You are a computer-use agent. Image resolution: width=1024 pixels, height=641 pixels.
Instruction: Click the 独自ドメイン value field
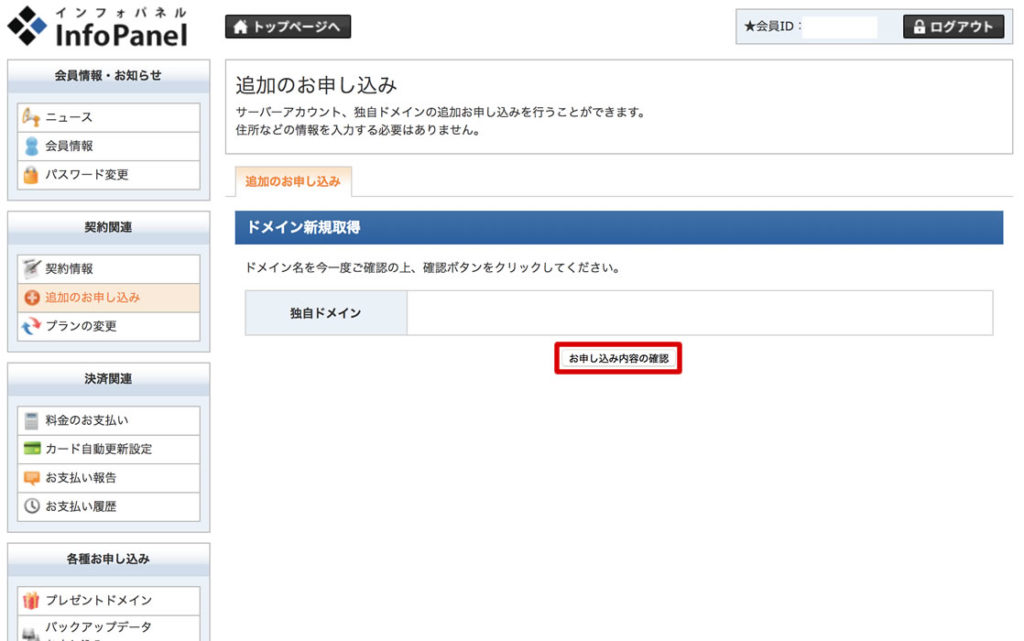699,313
